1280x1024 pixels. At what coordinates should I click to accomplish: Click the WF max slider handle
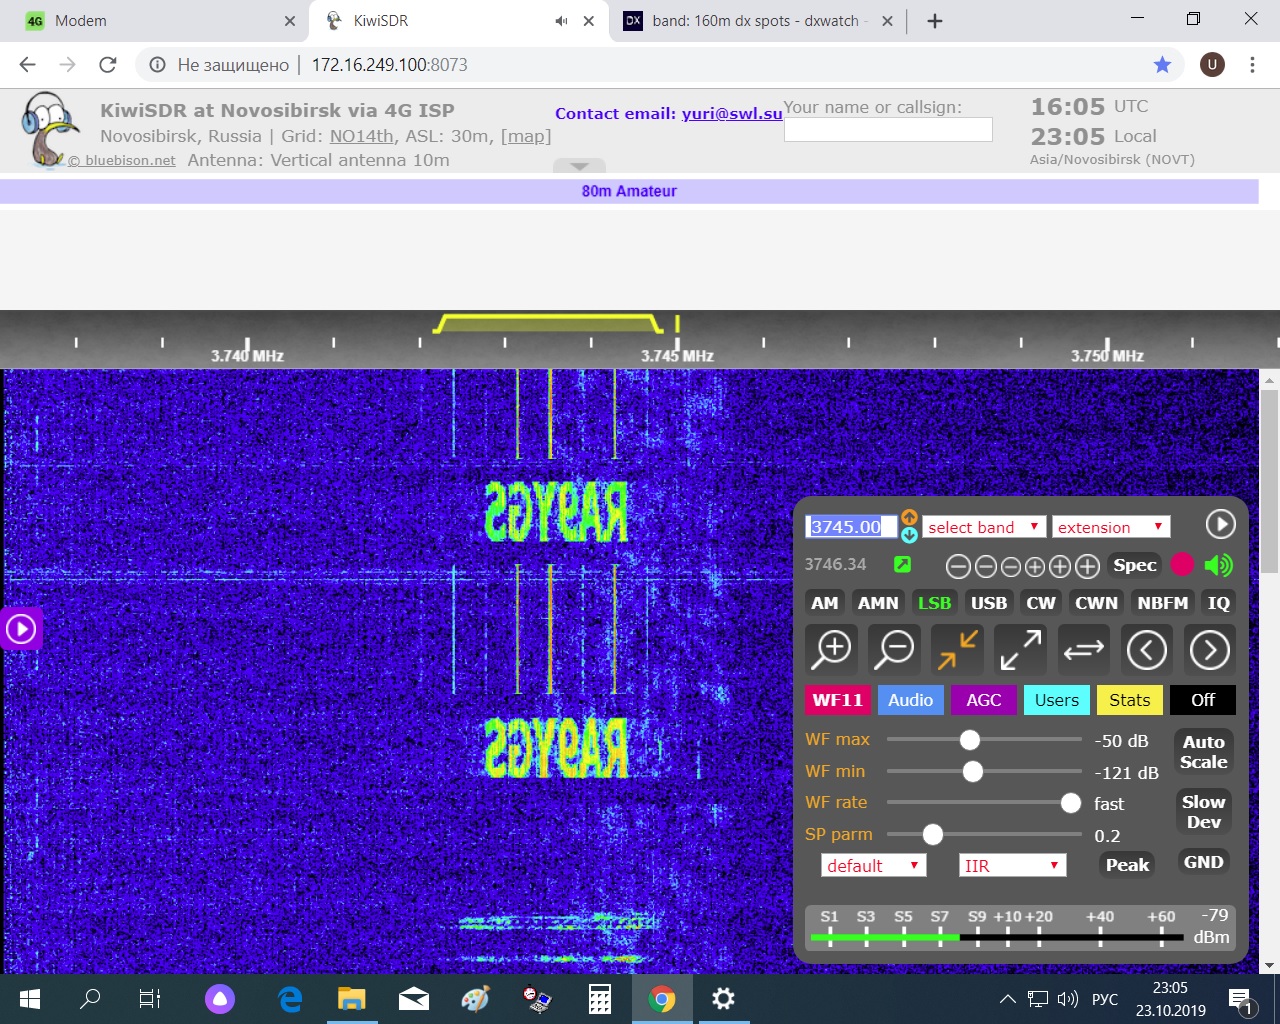[969, 740]
